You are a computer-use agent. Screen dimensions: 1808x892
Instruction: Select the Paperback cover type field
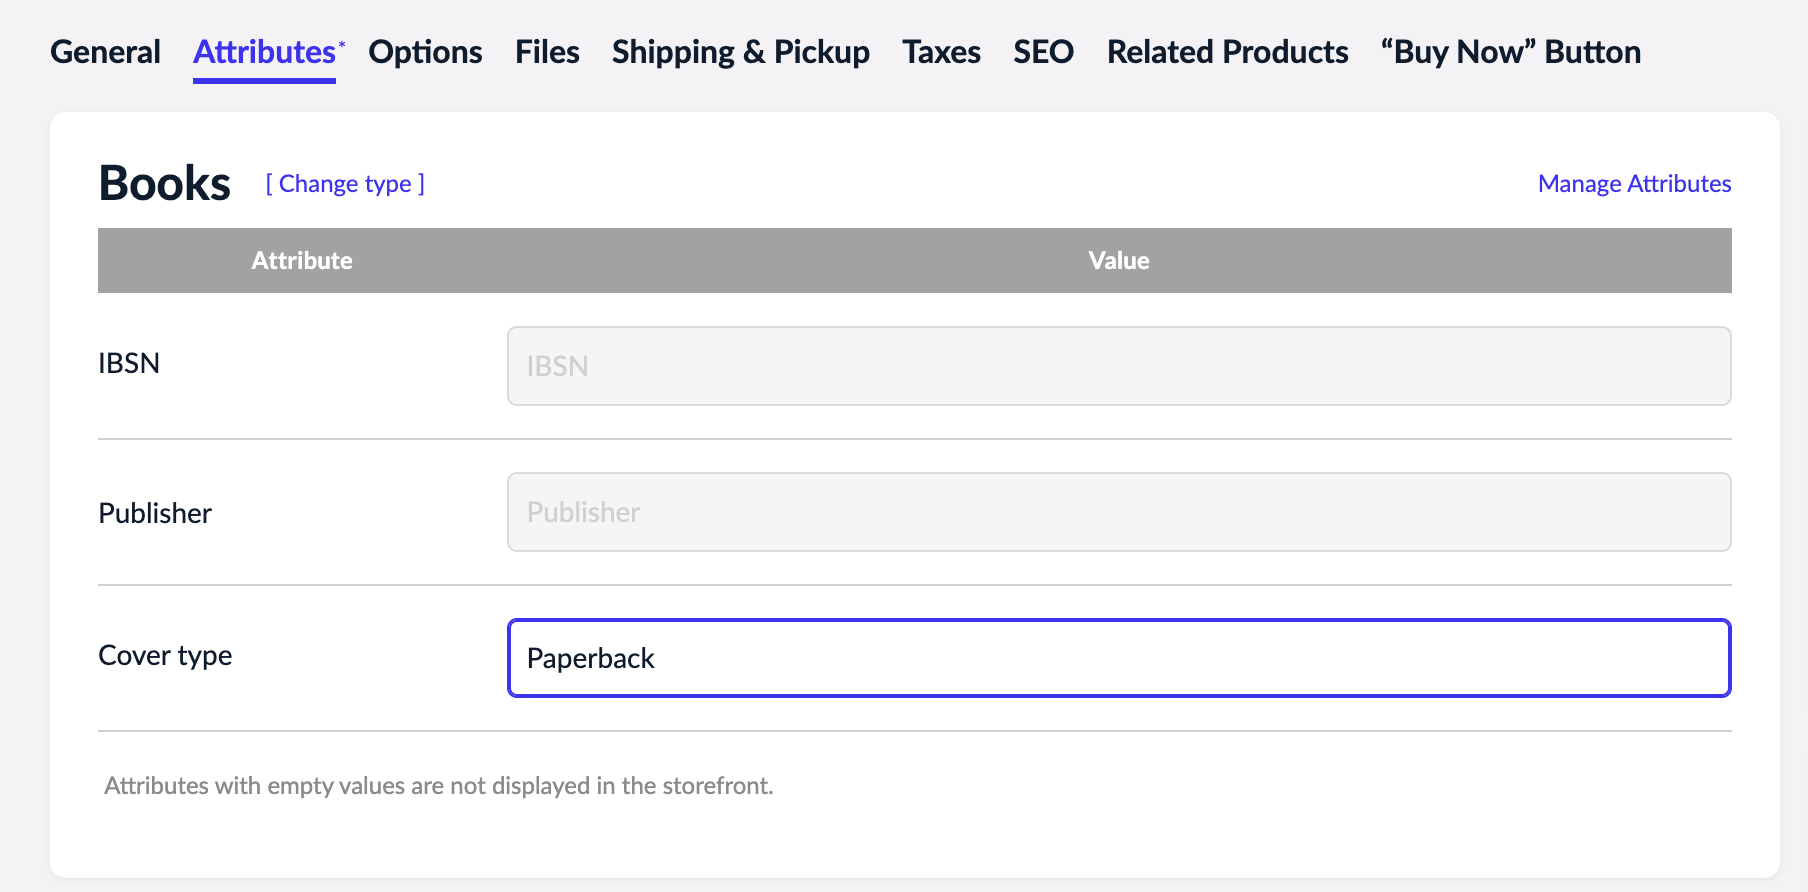tap(1118, 657)
